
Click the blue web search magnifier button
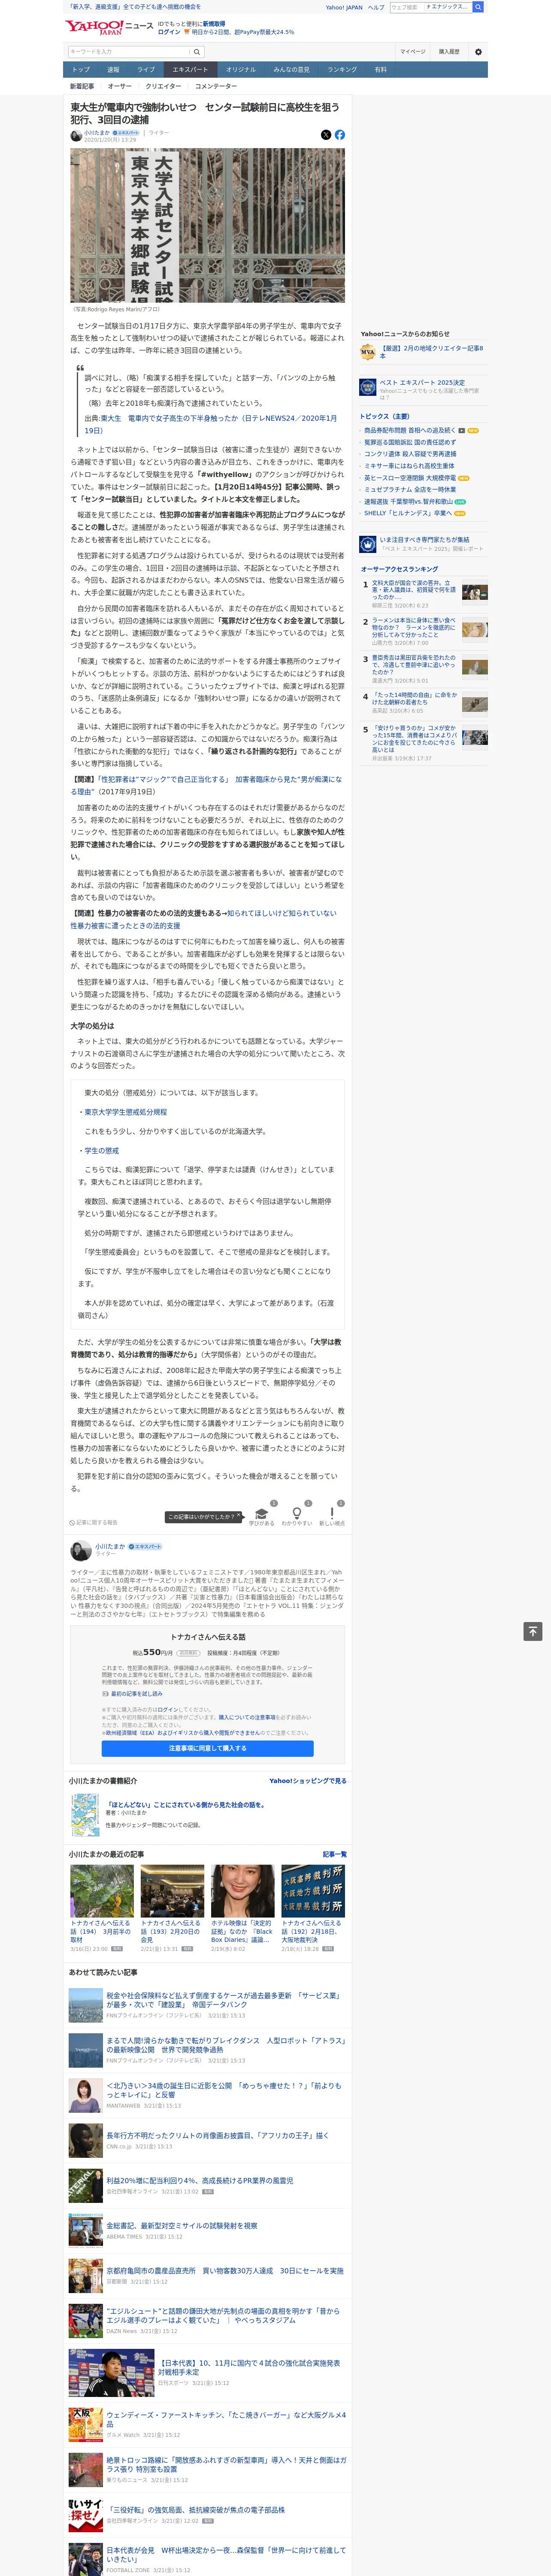click(x=478, y=7)
